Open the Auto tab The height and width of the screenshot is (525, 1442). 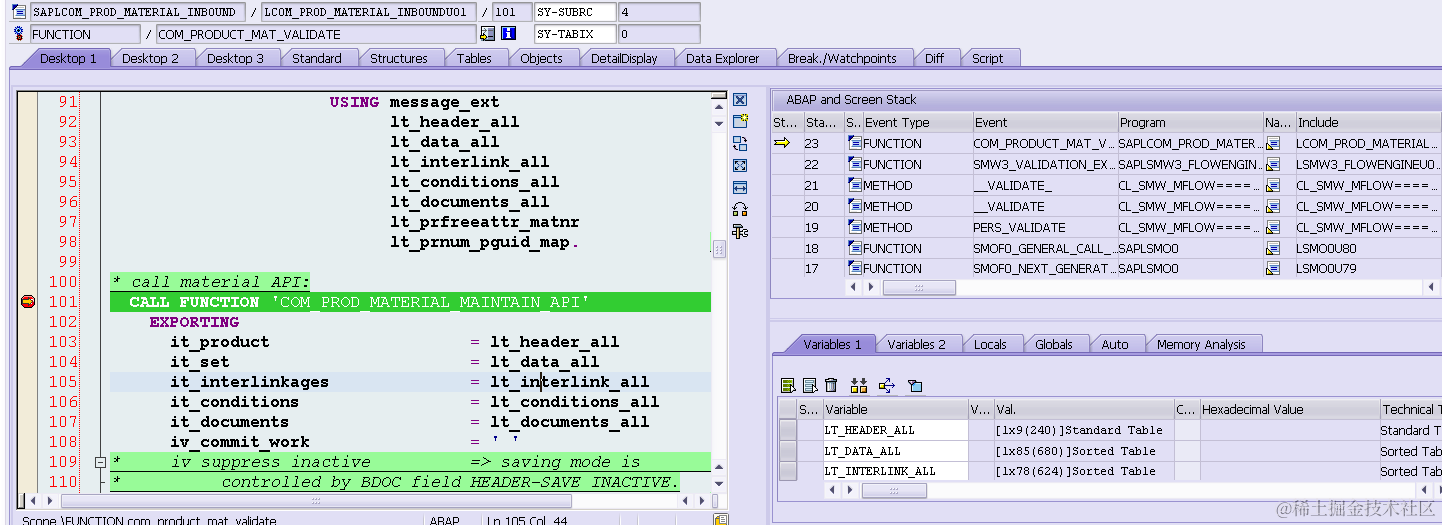point(1115,344)
